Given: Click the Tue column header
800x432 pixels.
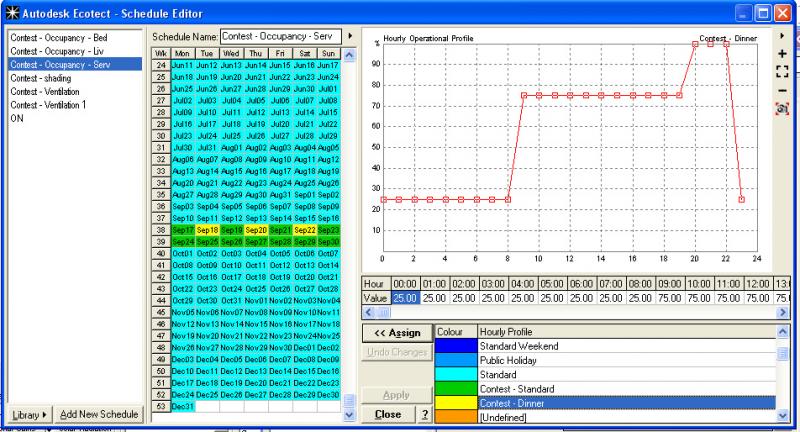Looking at the screenshot, I should coord(207,54).
